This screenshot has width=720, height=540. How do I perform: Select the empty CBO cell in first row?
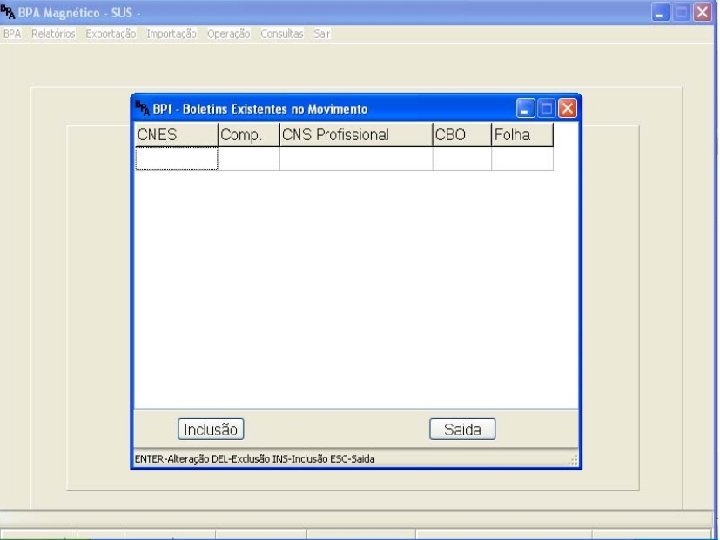pos(462,158)
